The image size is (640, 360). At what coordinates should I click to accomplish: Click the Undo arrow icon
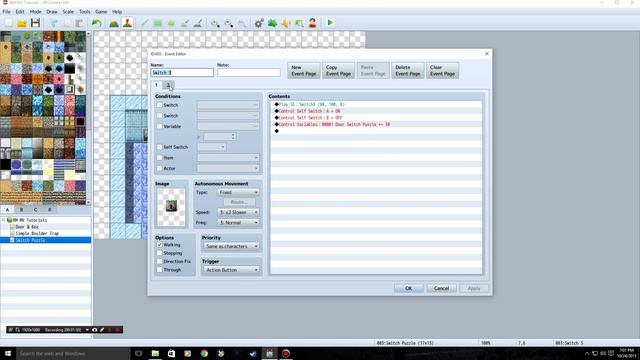click(97, 23)
